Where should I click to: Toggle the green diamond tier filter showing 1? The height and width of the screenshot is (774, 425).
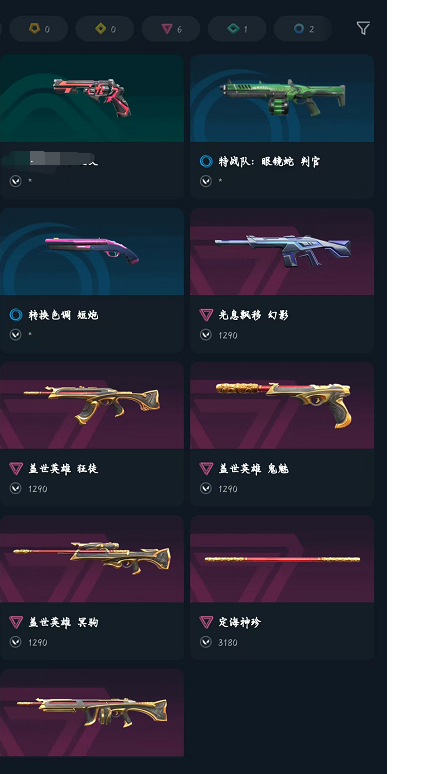point(237,29)
